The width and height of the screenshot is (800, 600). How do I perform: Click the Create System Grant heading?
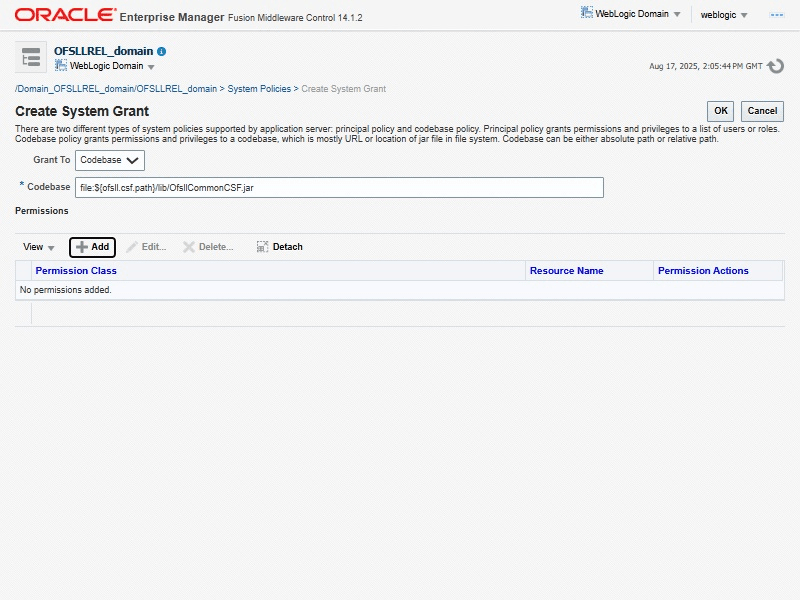click(82, 111)
